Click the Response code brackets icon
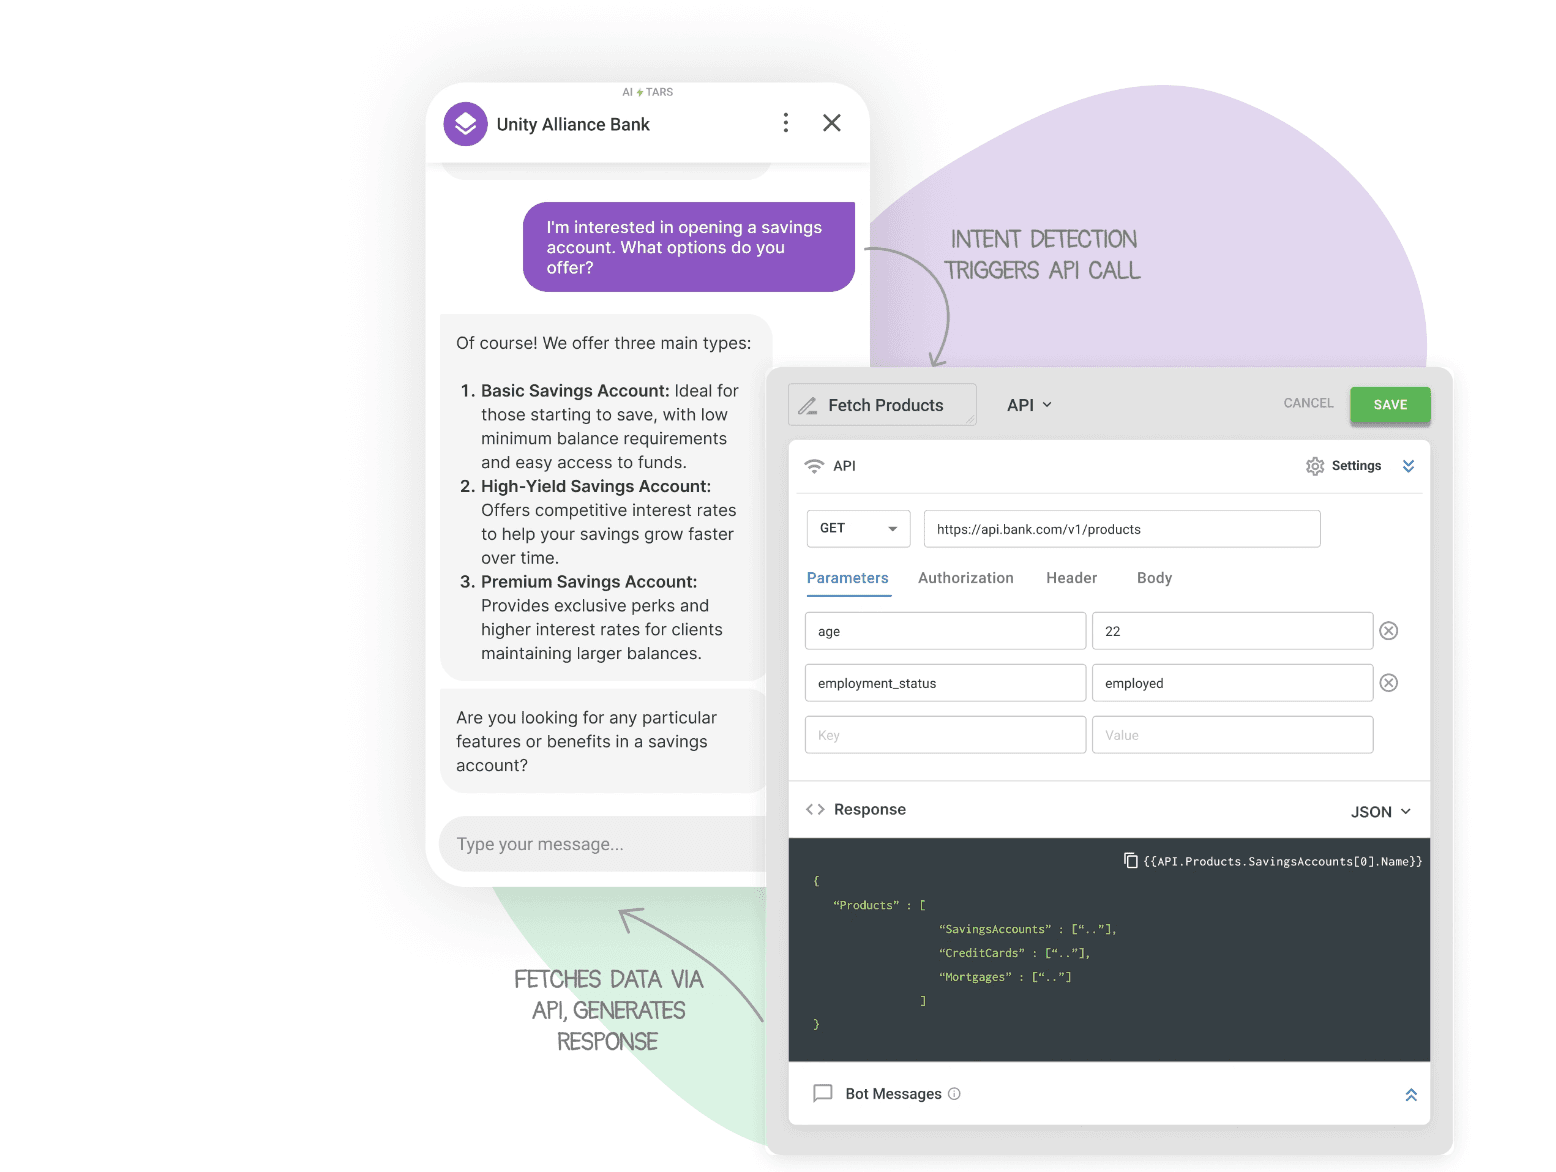The height and width of the screenshot is (1172, 1556). click(x=815, y=810)
